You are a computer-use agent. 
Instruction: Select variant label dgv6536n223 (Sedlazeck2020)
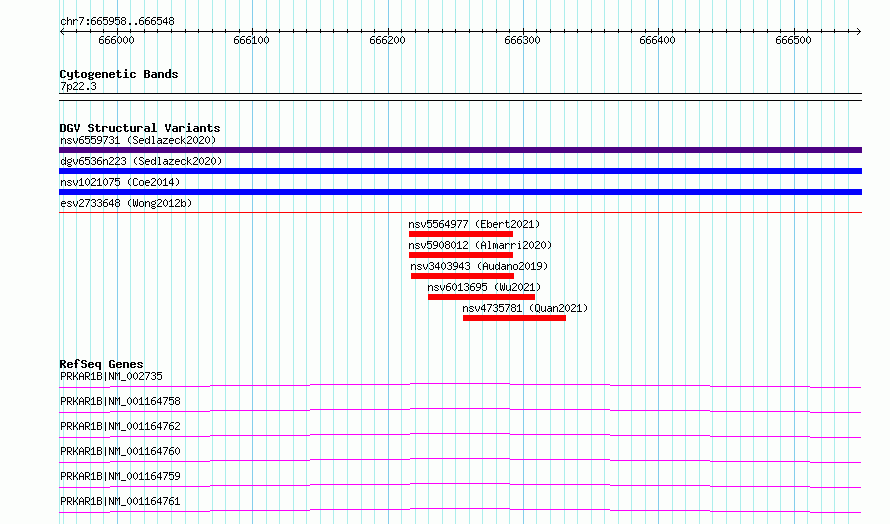pos(141,161)
